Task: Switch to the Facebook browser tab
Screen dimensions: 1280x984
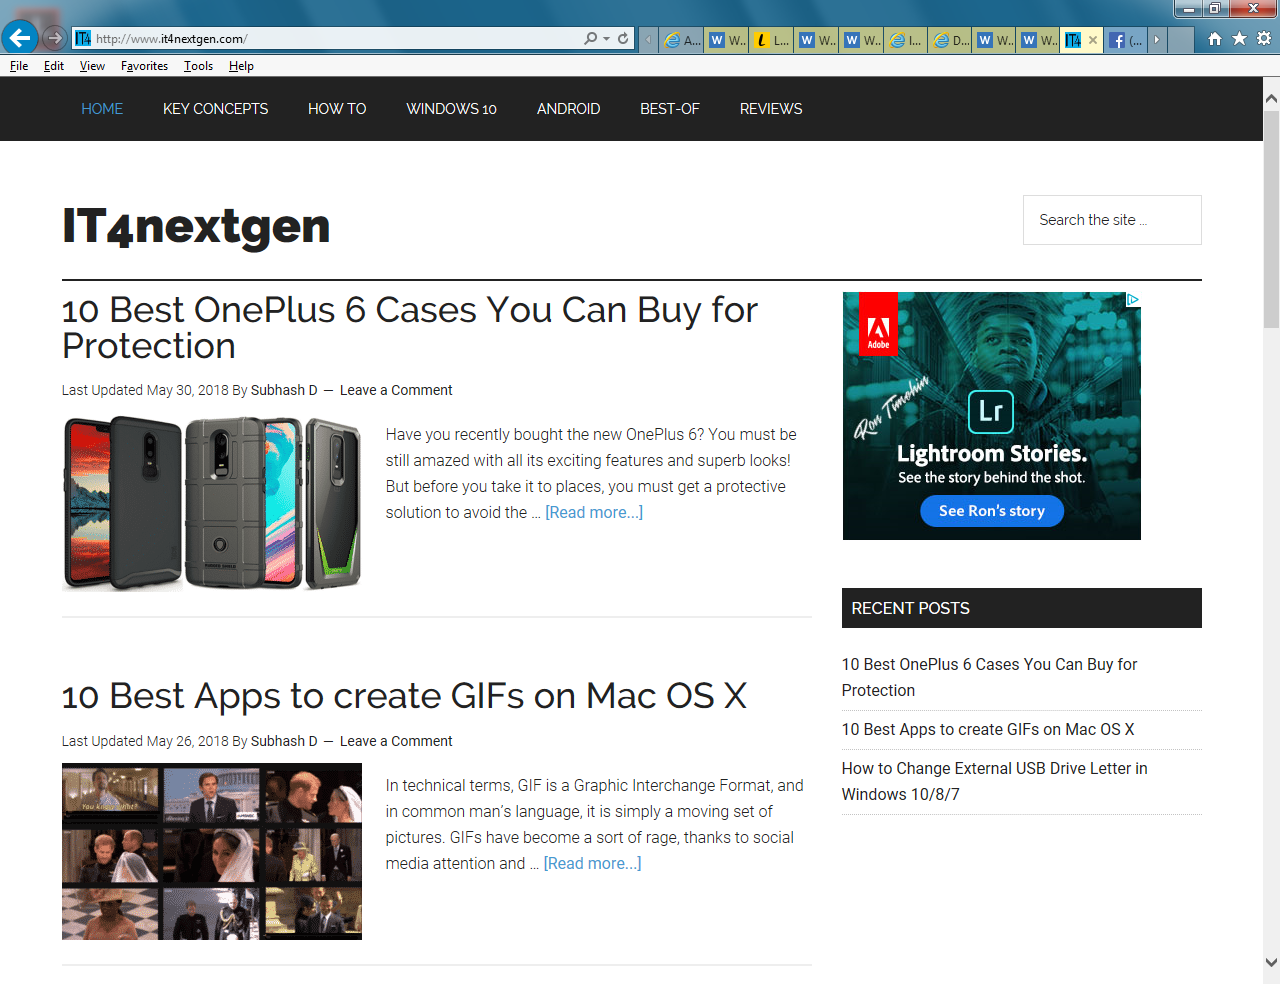Action: click(1124, 40)
